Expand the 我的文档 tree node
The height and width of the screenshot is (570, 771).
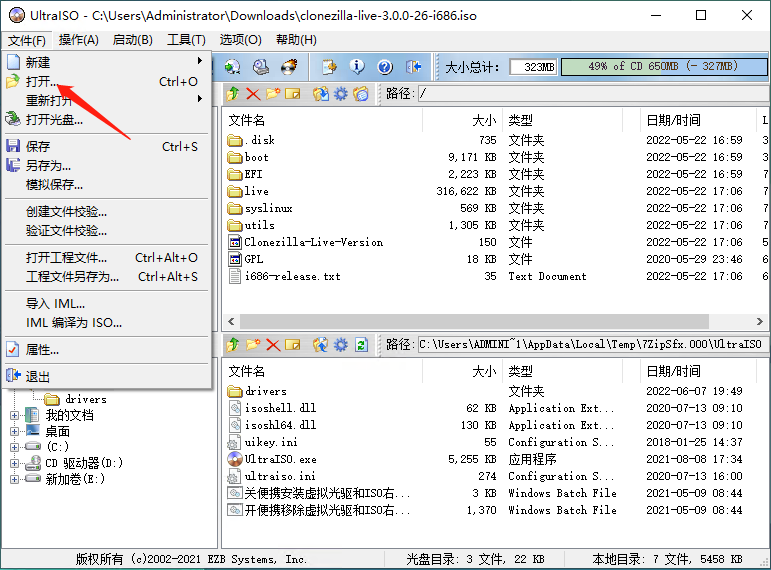14,416
